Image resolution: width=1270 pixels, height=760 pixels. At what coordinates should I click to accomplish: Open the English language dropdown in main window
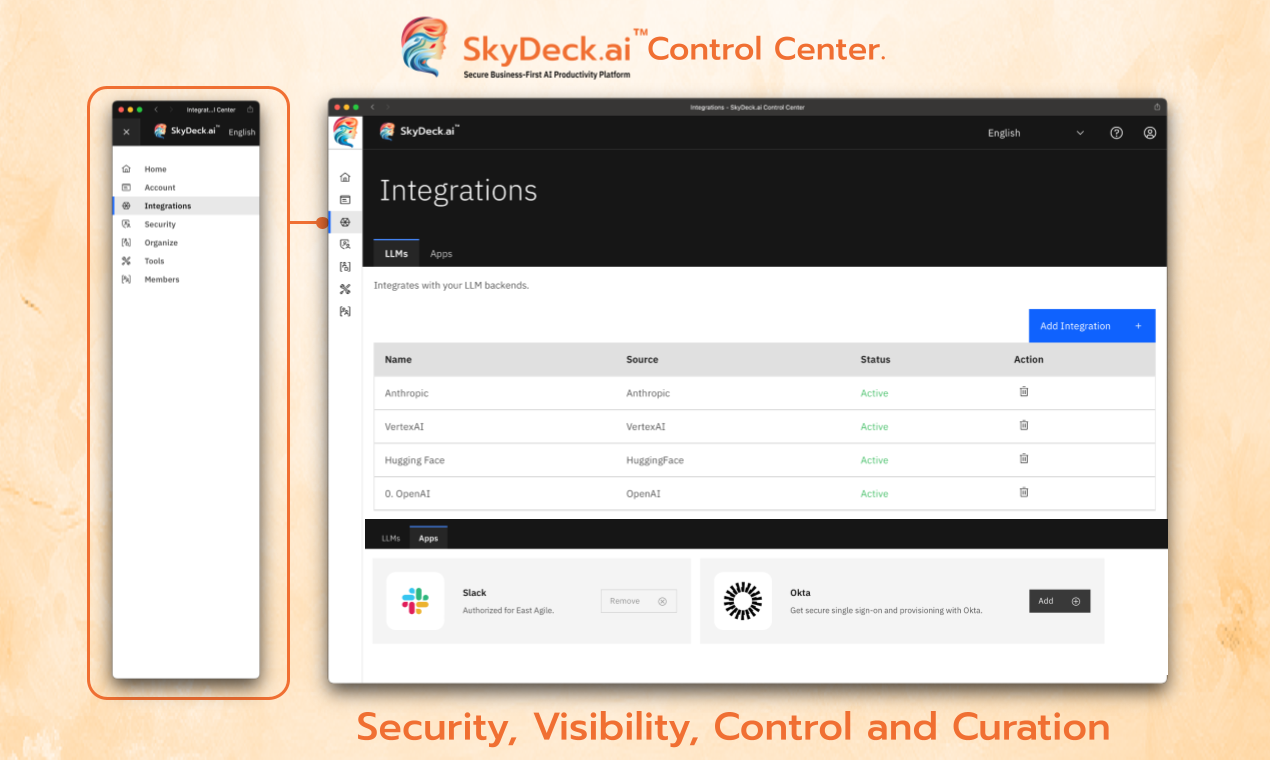[1035, 133]
